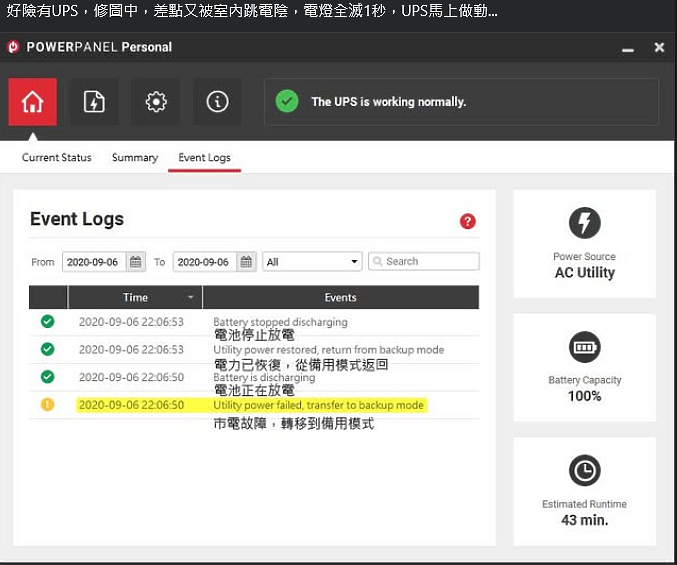Toggle the Time column sort arrow
This screenshot has height=565, width=677.
[x=190, y=297]
